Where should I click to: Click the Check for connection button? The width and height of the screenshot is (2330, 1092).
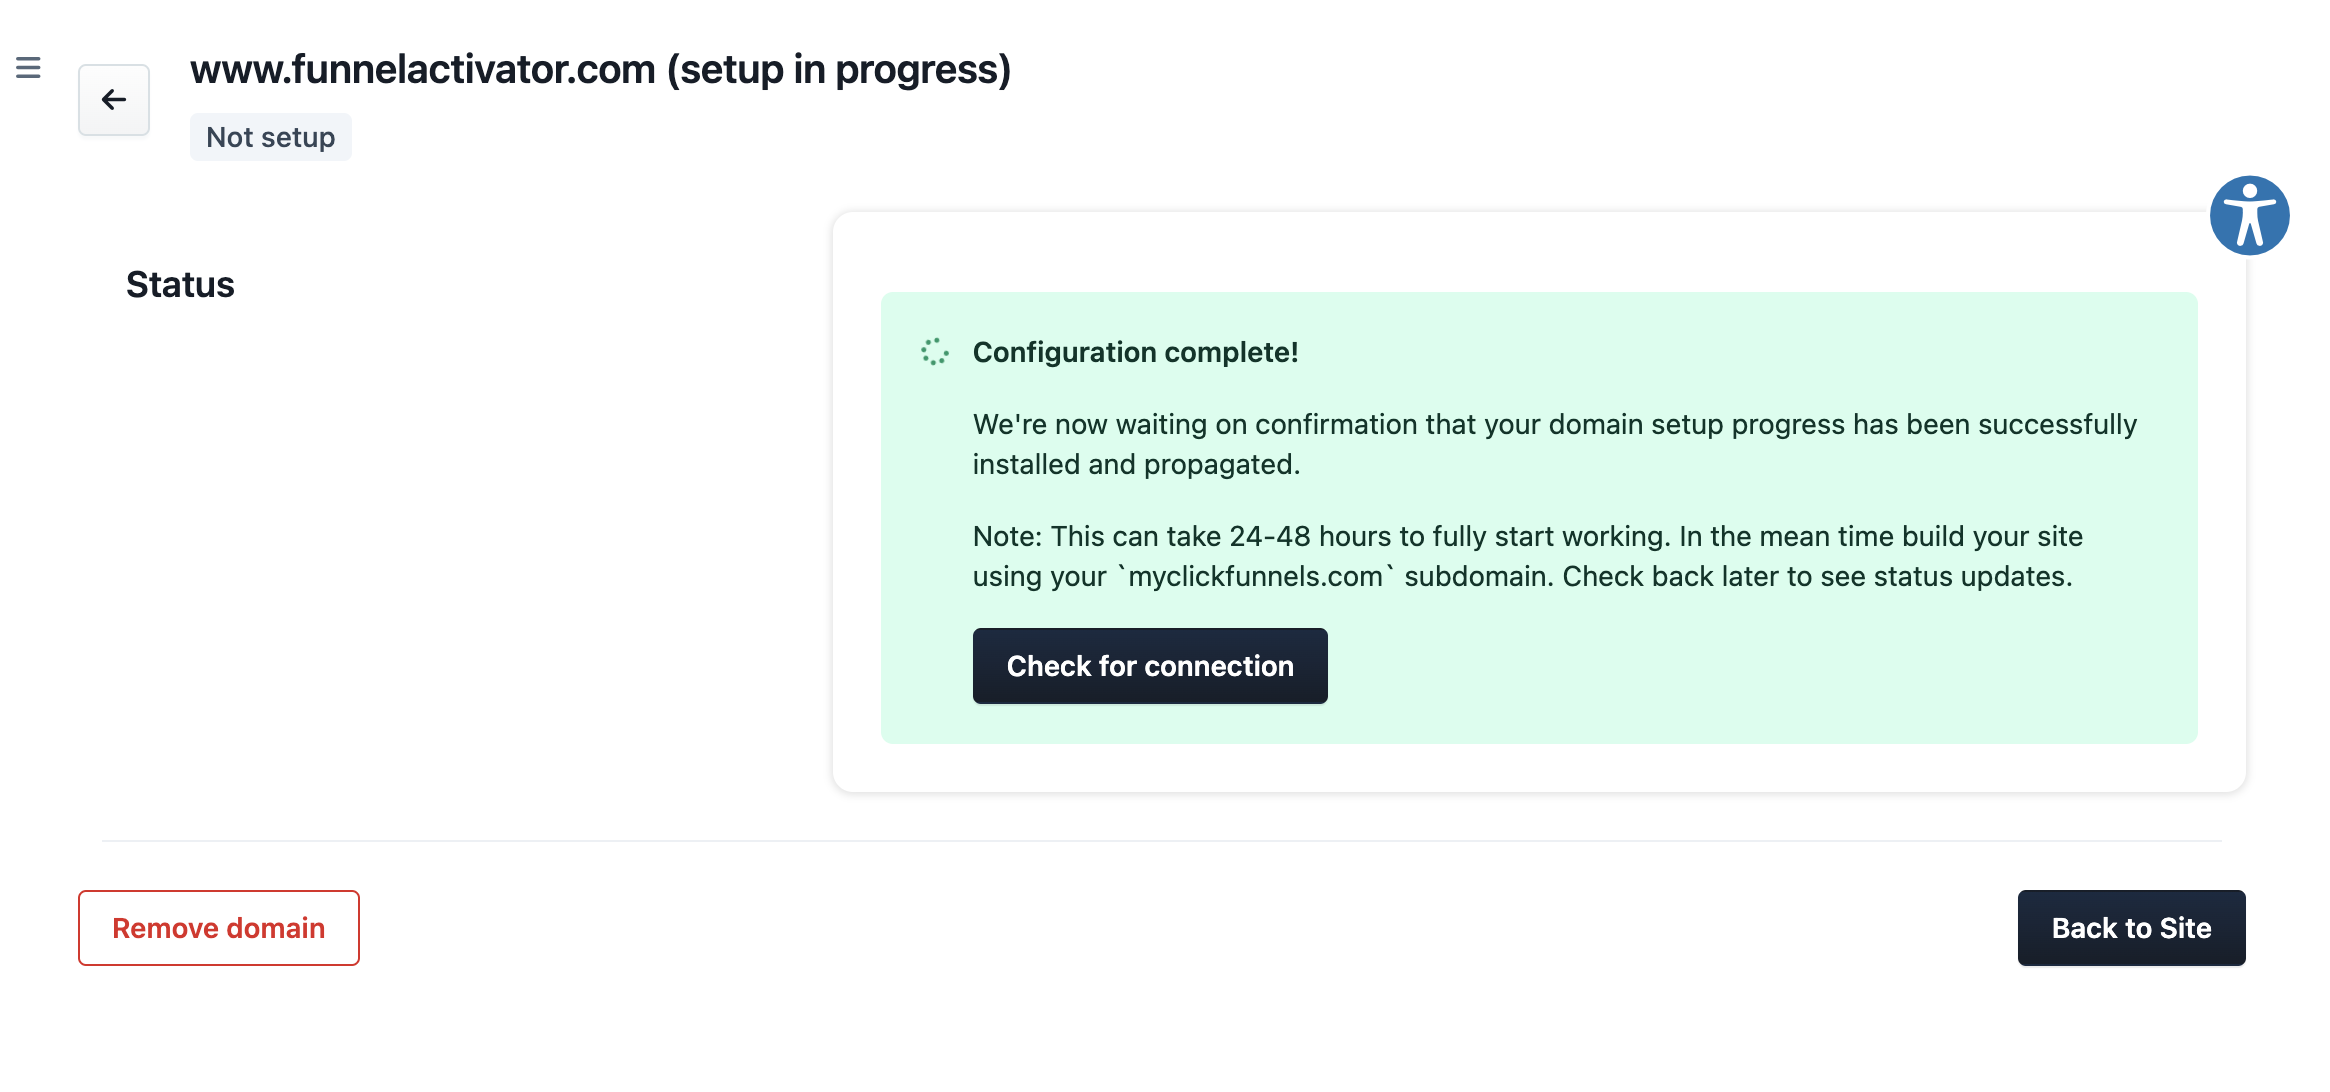coord(1150,666)
